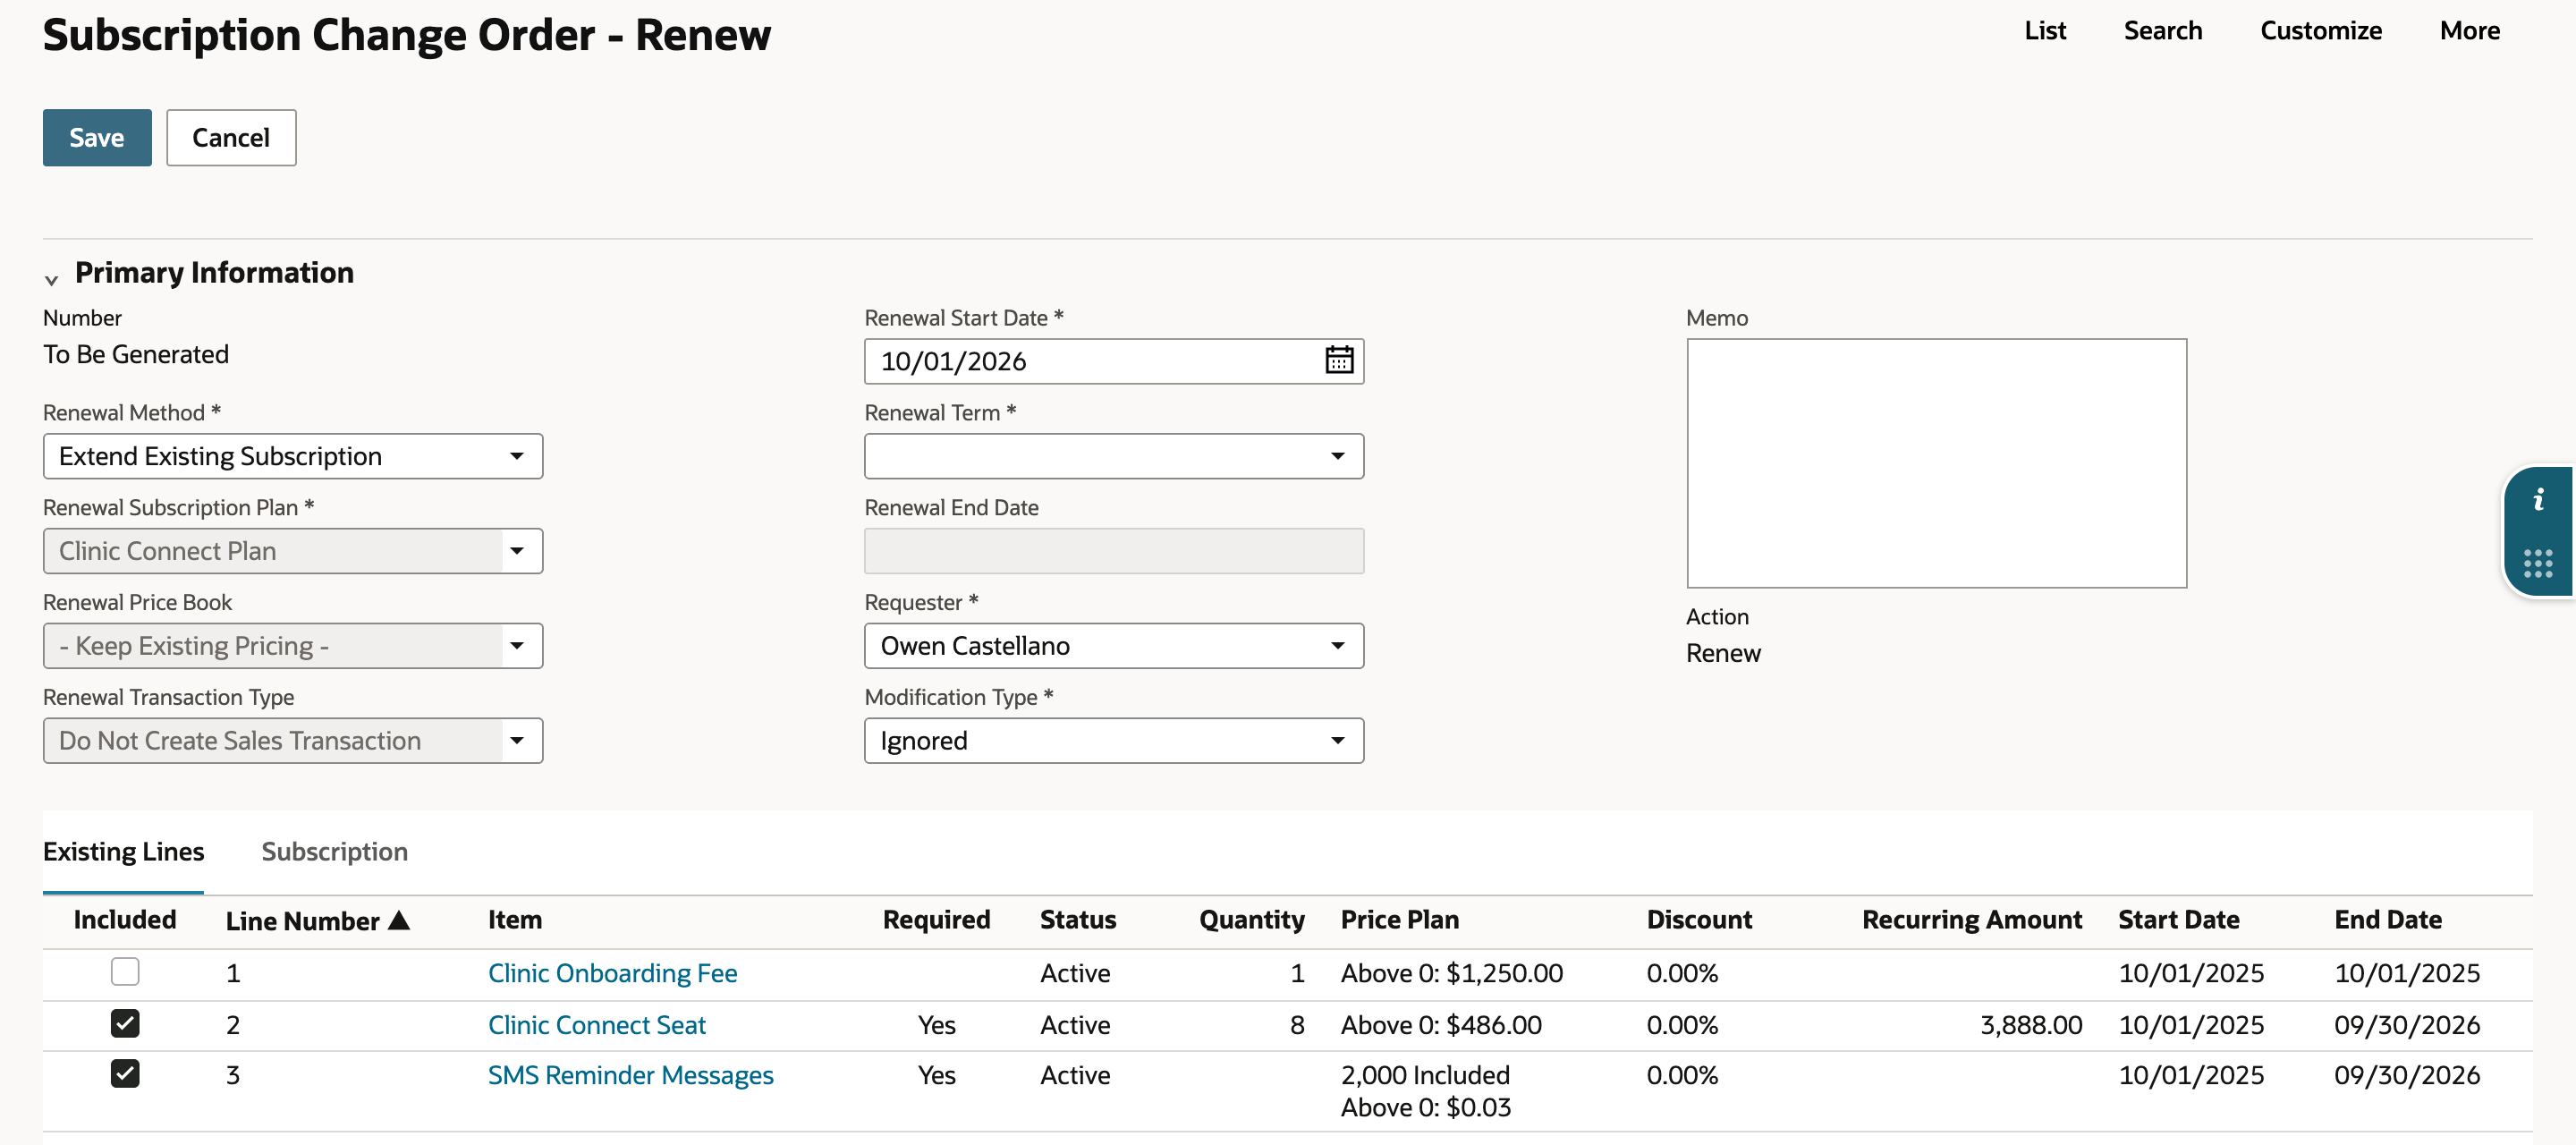
Task: Open the Search menu item
Action: (x=2163, y=31)
